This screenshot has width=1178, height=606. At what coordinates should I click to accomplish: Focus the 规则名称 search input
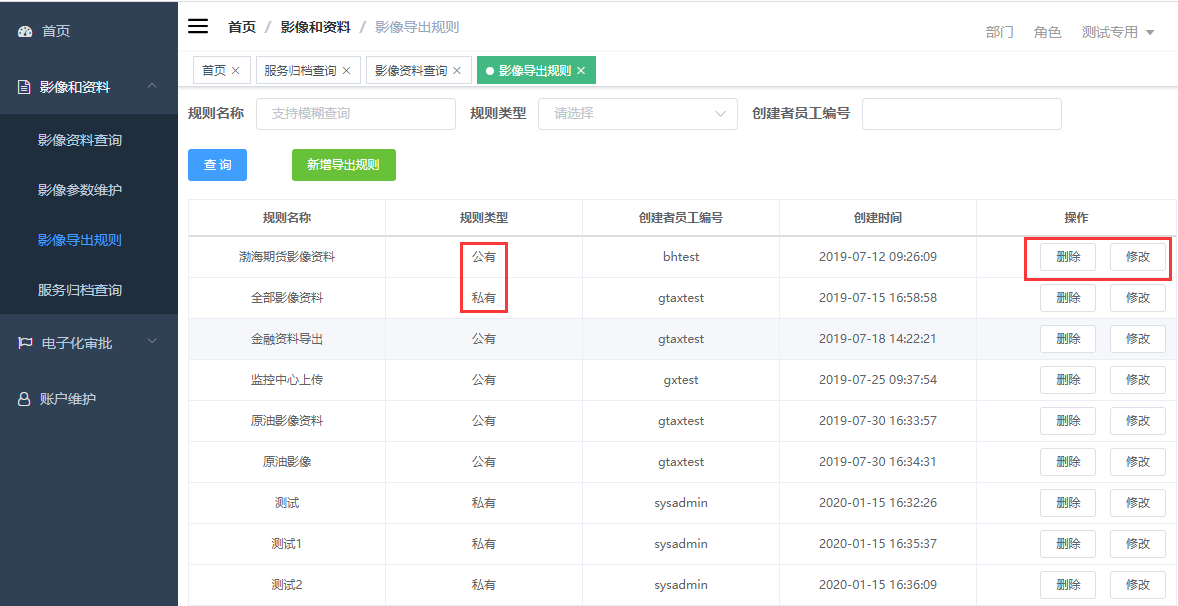click(356, 113)
